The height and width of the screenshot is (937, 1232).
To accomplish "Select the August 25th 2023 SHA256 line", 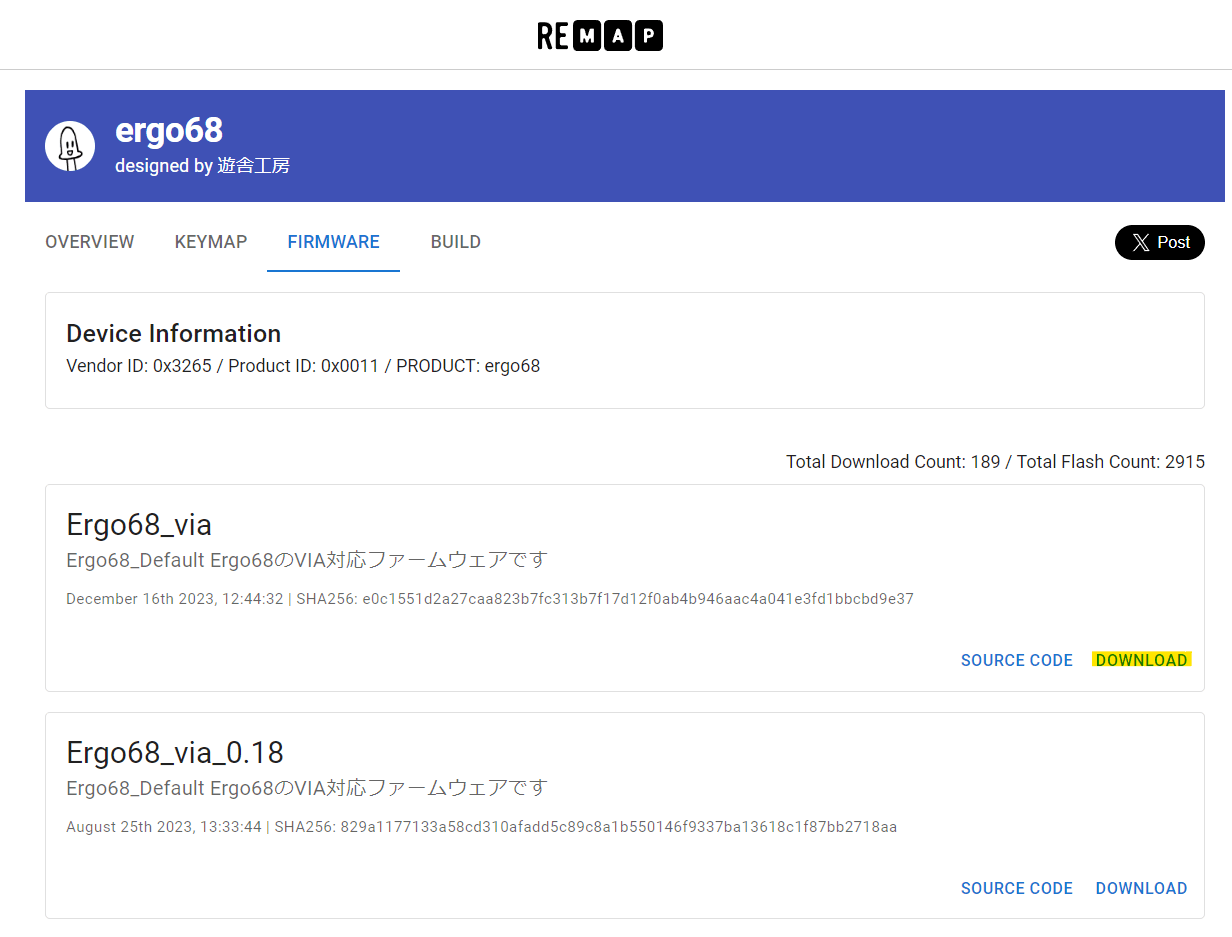I will point(482,827).
